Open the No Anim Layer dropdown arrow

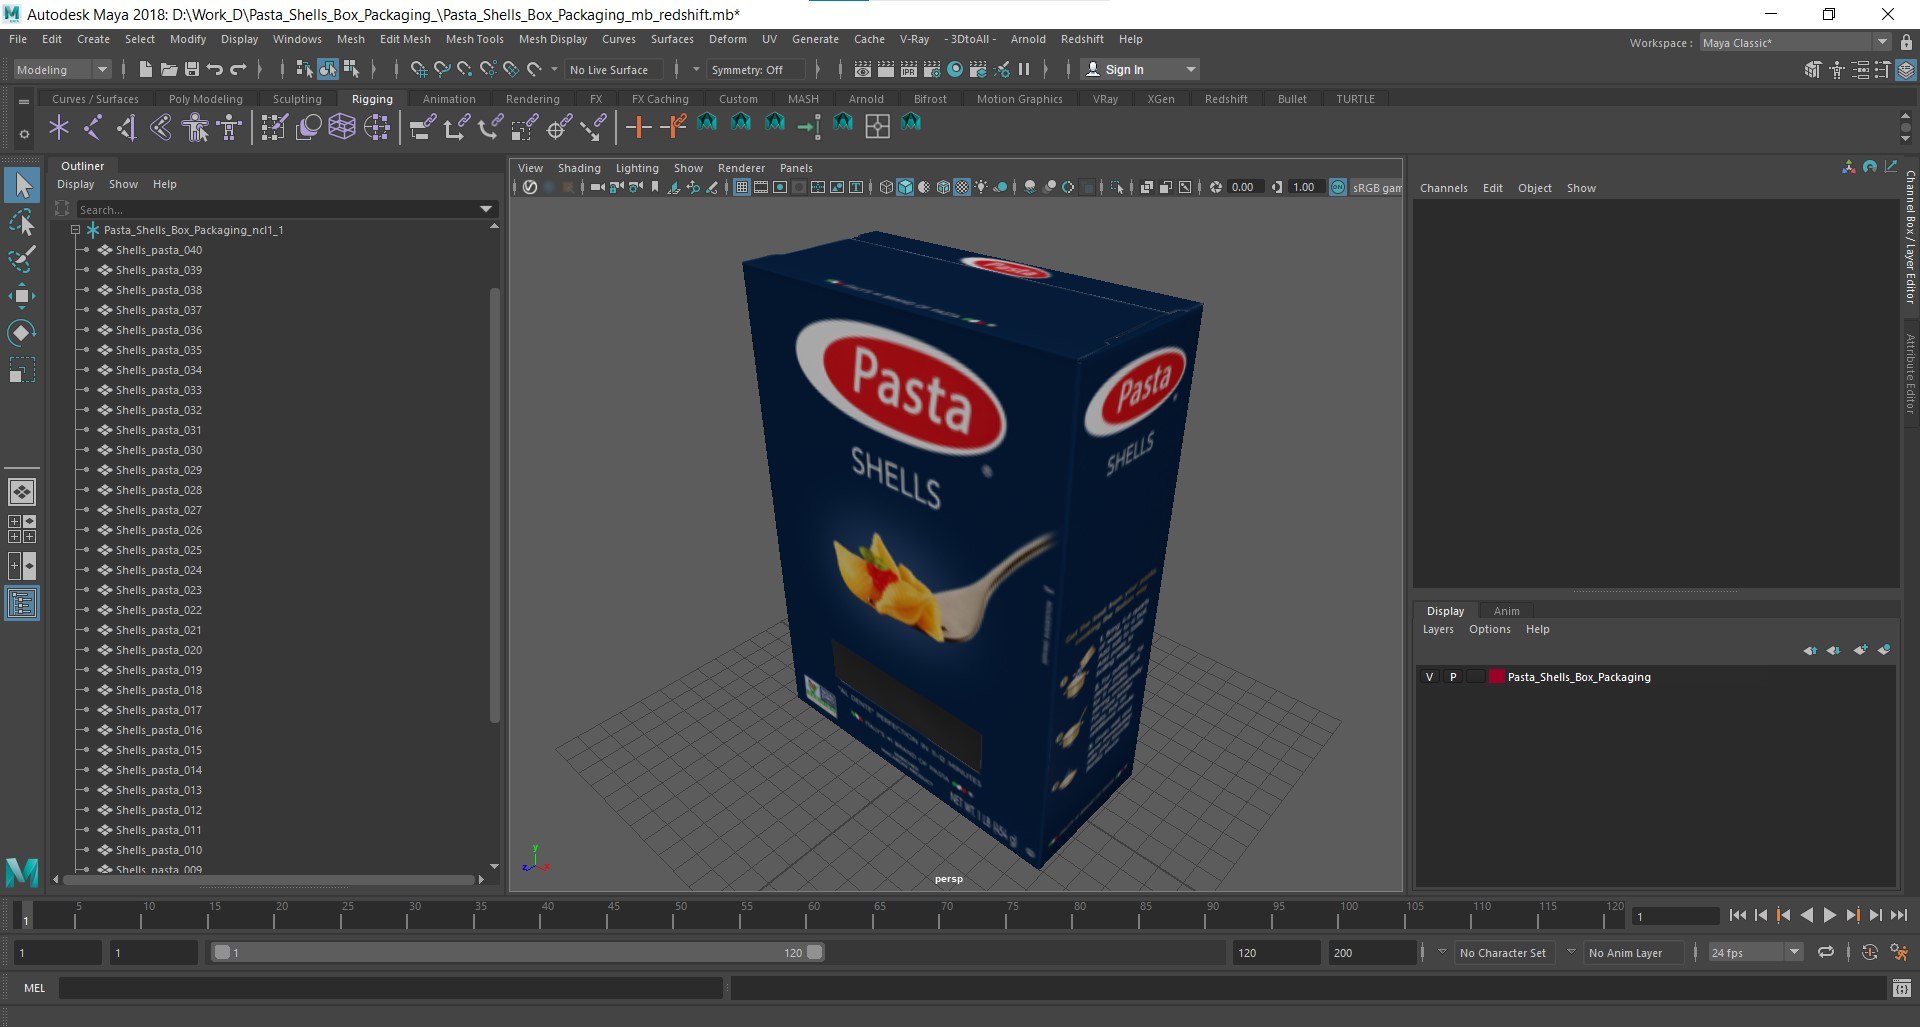click(1571, 952)
